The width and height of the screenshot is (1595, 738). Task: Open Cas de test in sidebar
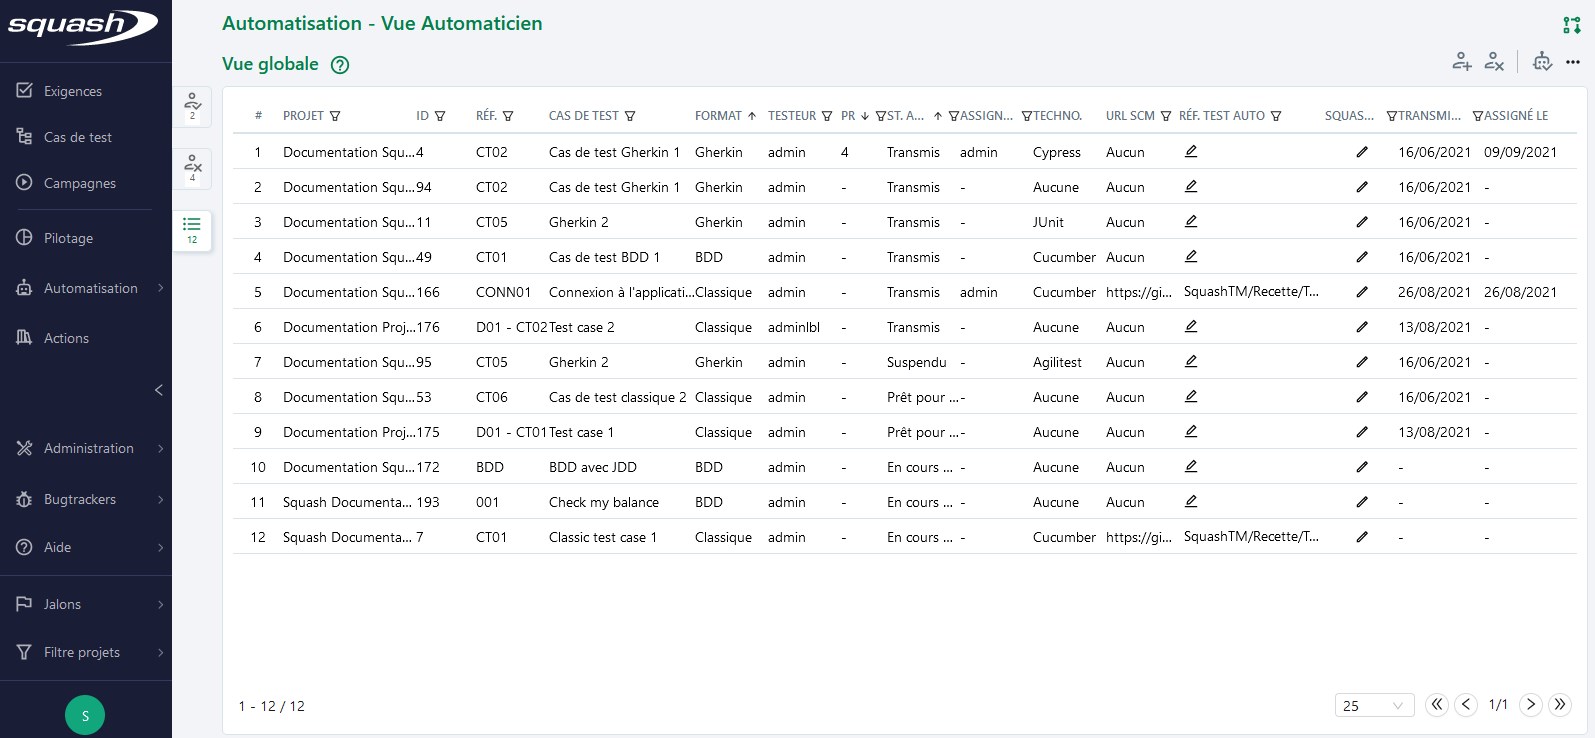click(x=77, y=137)
